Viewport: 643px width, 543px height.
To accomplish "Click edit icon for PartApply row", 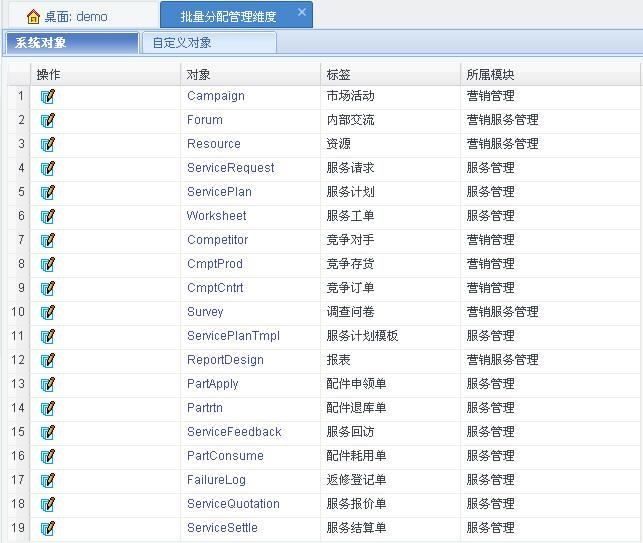I will pos(48,384).
